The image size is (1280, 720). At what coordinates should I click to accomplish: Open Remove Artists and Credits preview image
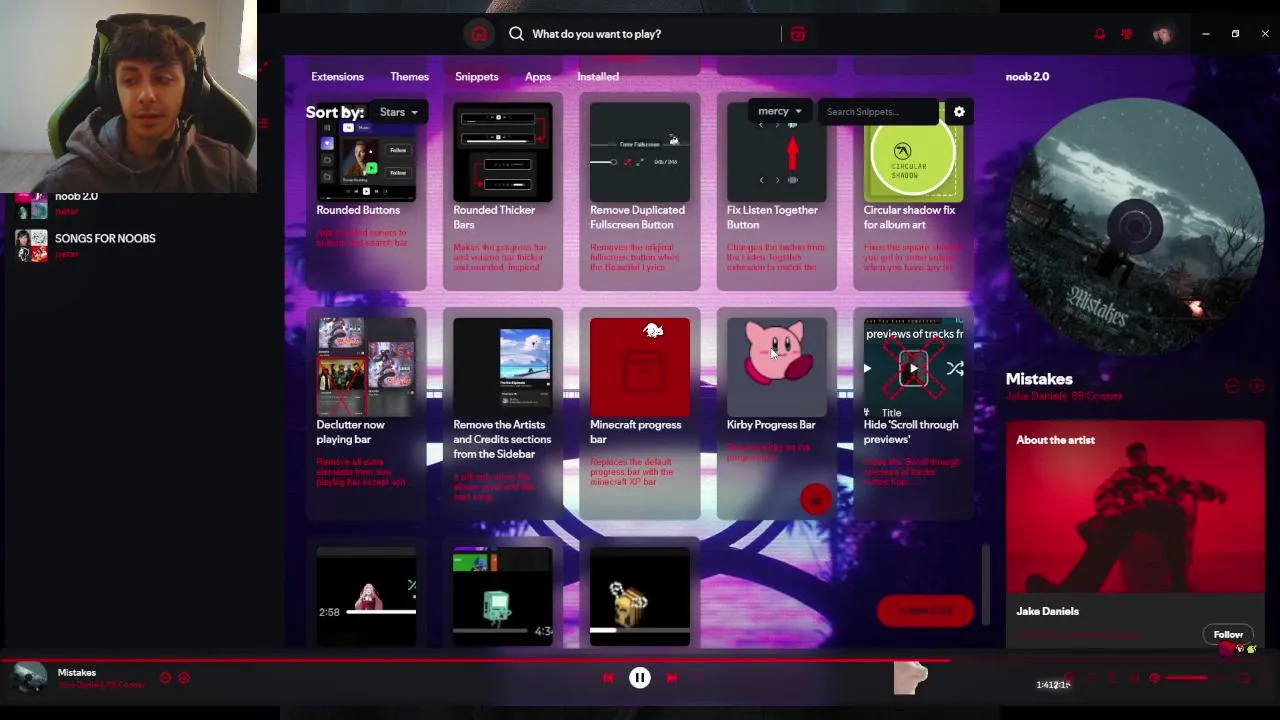pyautogui.click(x=503, y=367)
